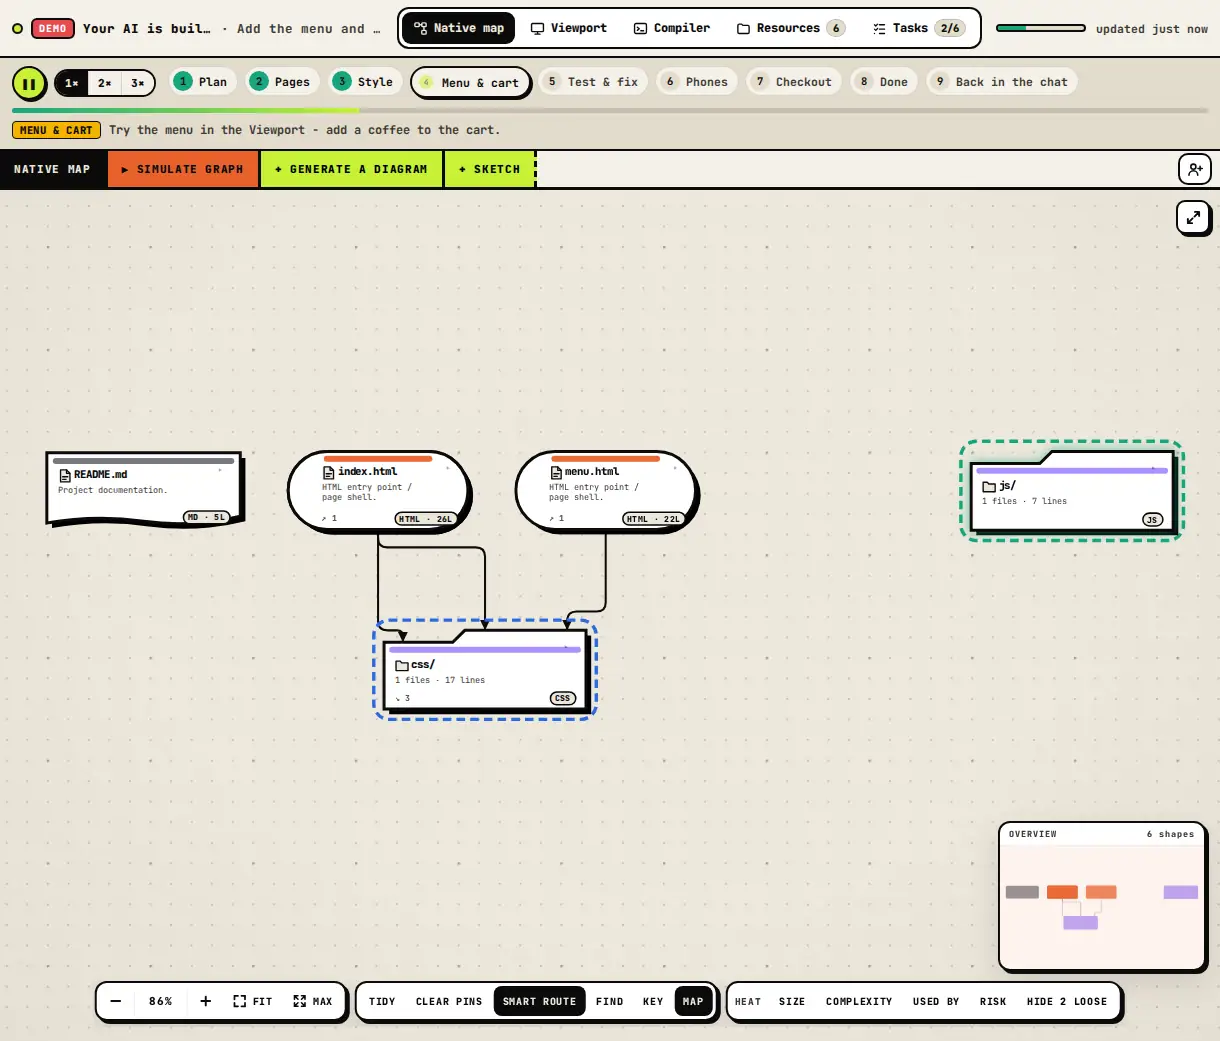Click Simulate Graph button
Screen dimensions: 1220x1041
point(183,169)
